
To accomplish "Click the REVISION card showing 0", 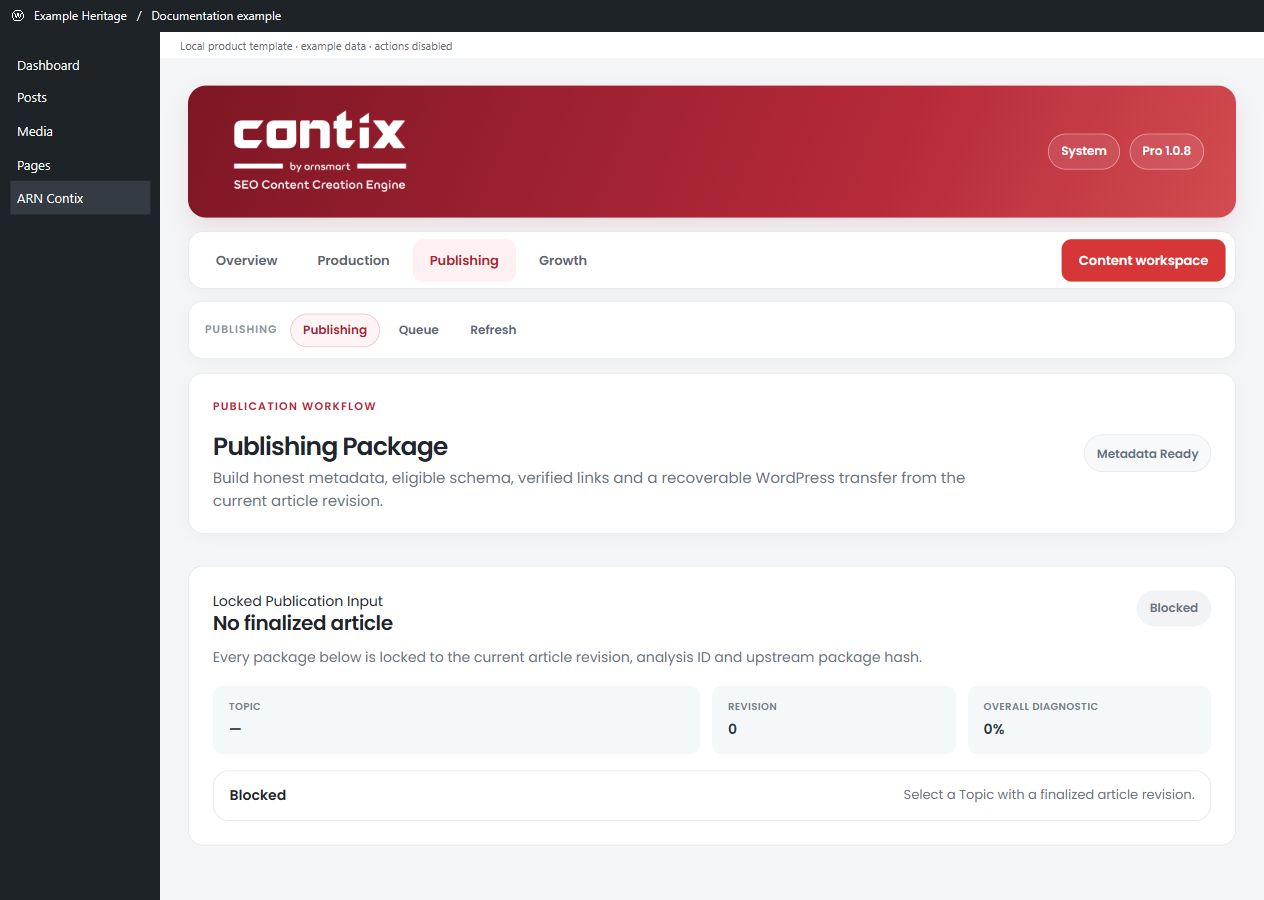I will (834, 720).
